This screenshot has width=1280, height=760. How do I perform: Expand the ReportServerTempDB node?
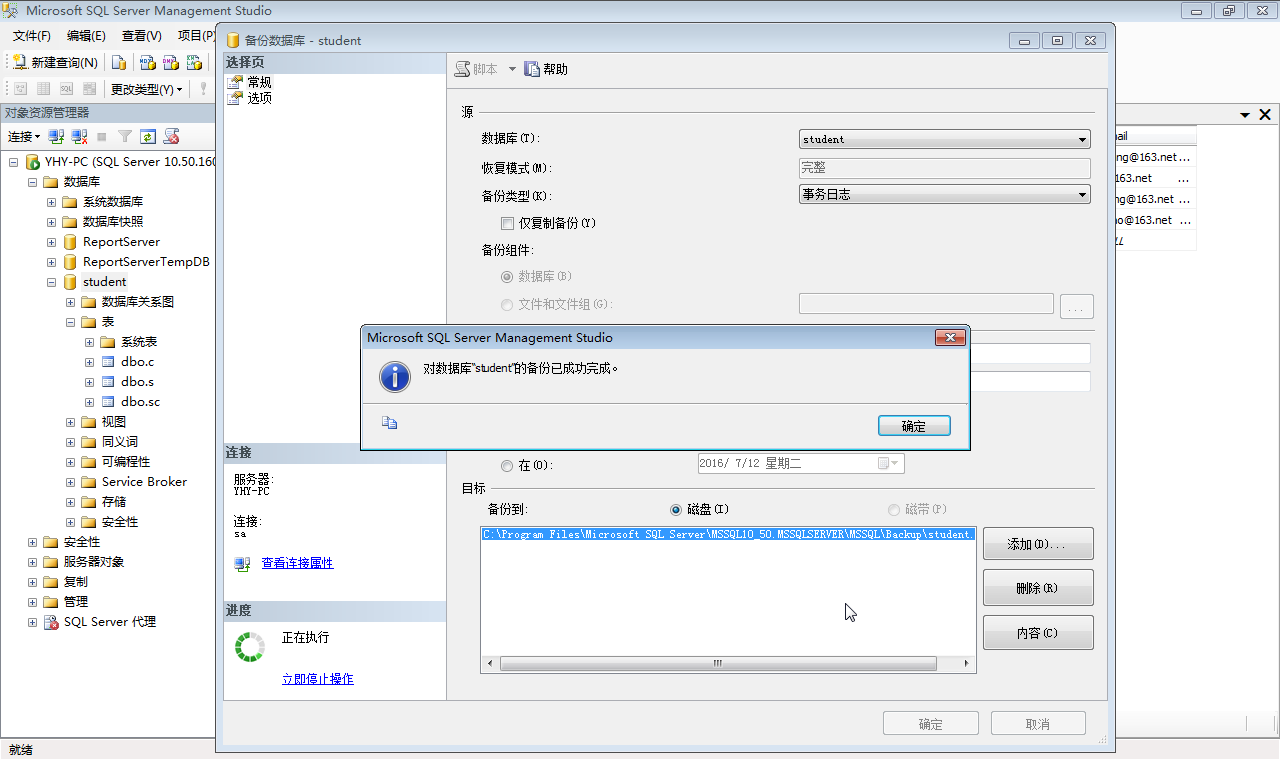[x=52, y=262]
